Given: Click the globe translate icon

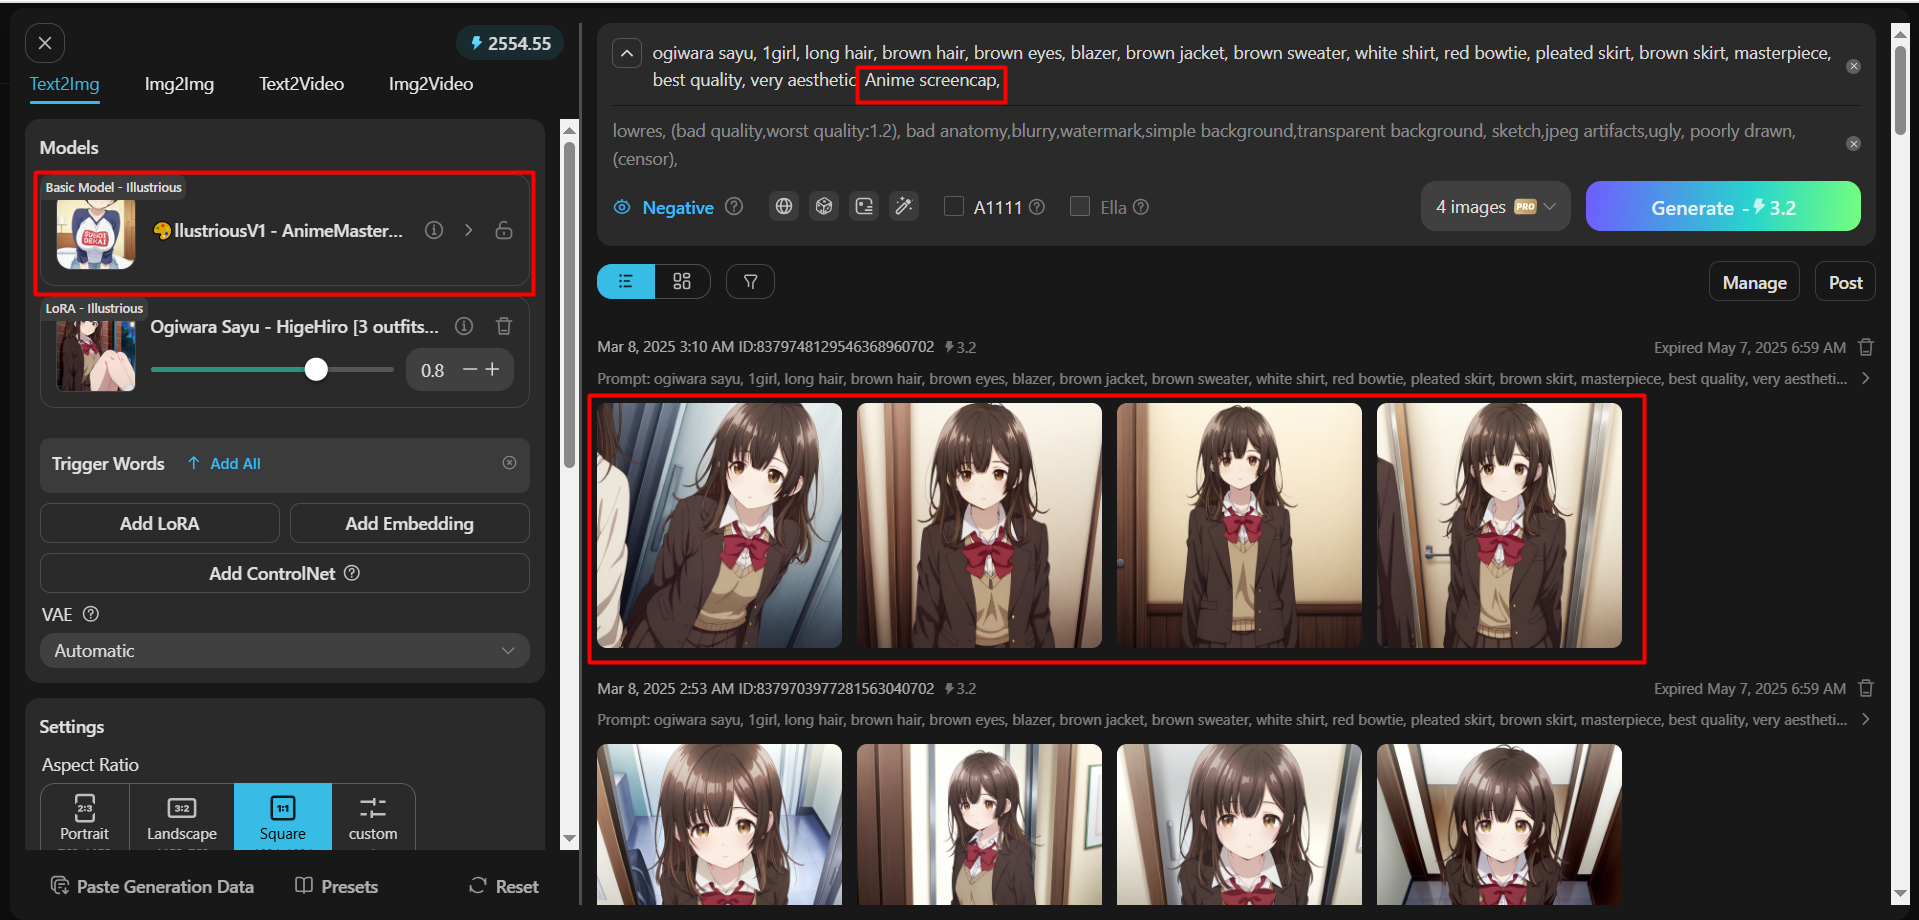Looking at the screenshot, I should pos(784,206).
